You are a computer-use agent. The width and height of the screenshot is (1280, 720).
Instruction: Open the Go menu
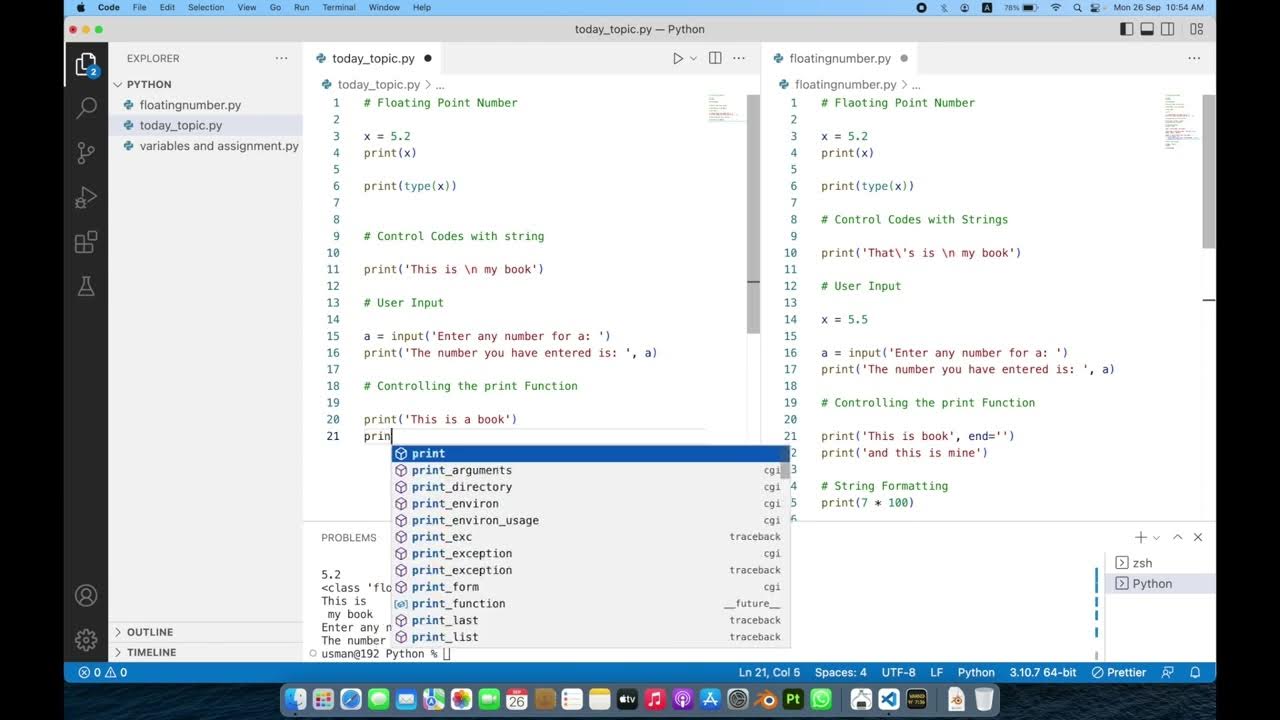(275, 7)
